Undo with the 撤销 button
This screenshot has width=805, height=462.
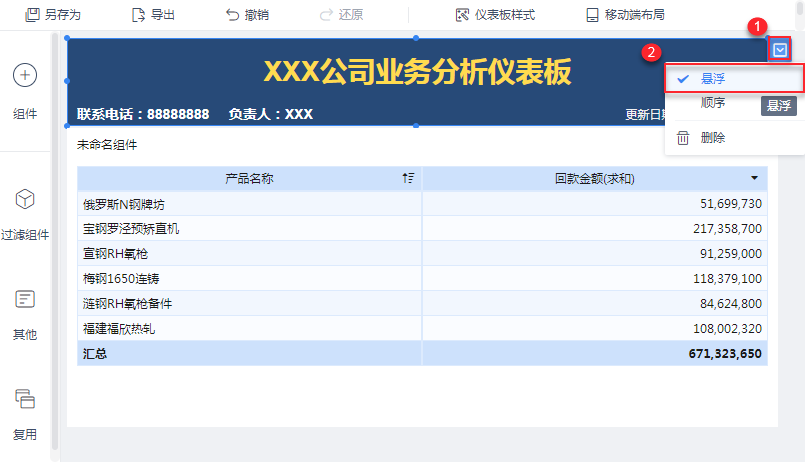(247, 15)
